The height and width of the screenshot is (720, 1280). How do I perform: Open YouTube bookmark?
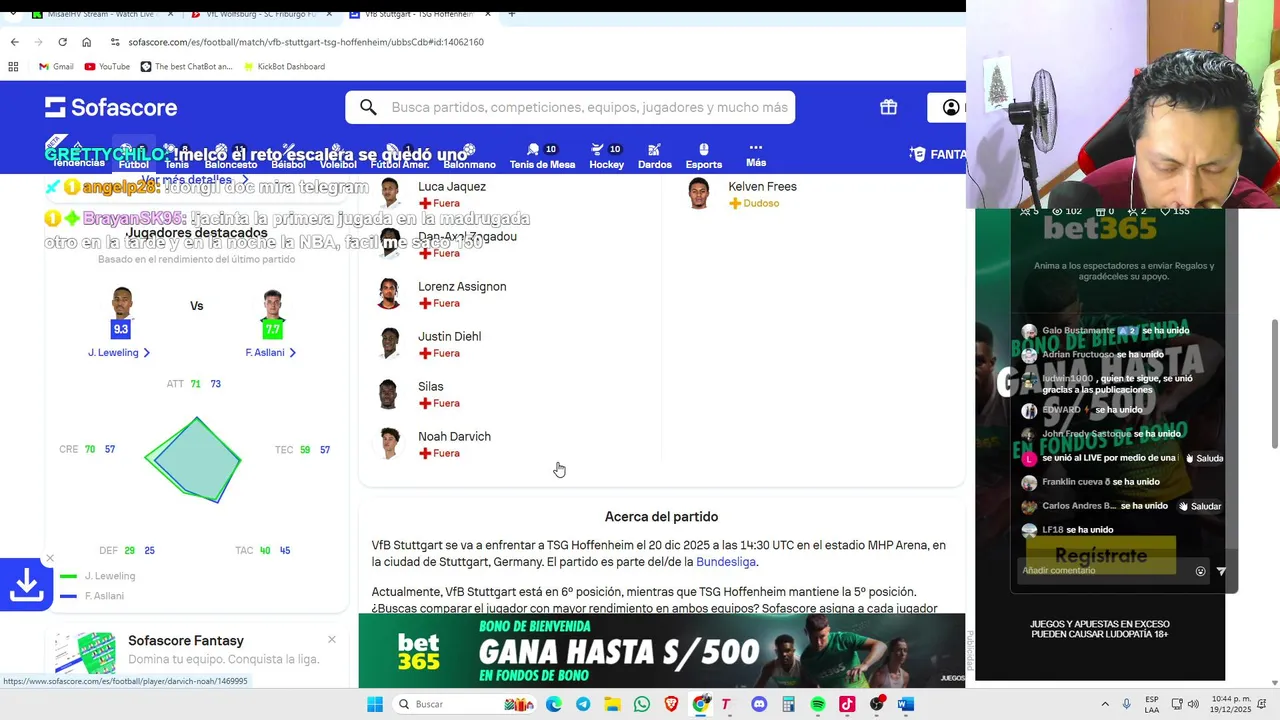[107, 66]
